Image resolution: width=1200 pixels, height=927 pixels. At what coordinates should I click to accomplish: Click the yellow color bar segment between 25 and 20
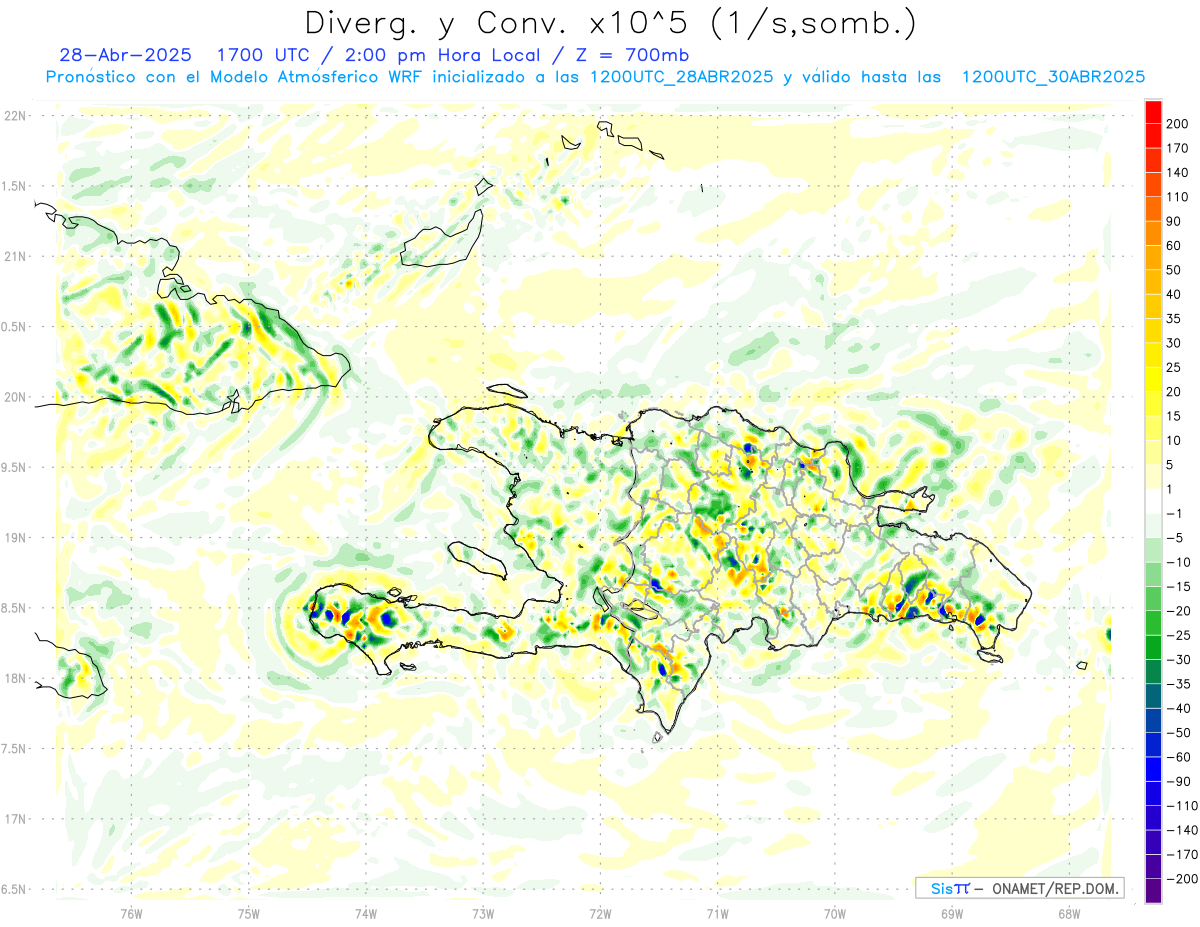(1153, 380)
